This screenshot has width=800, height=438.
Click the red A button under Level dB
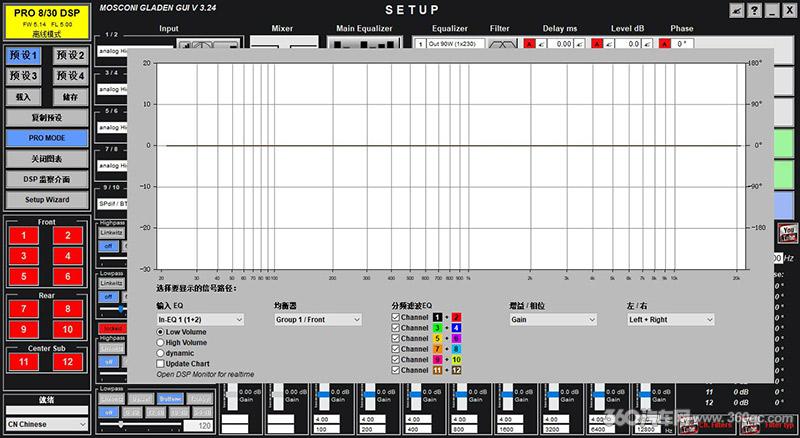597,44
